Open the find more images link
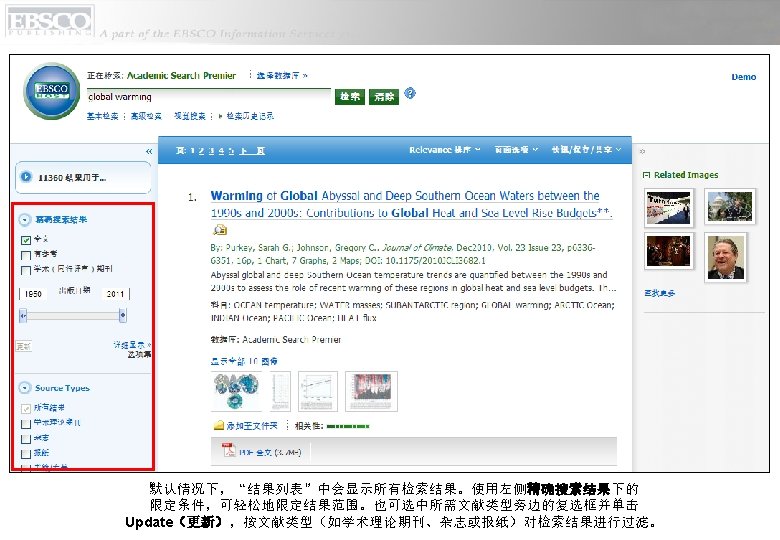 tap(660, 293)
